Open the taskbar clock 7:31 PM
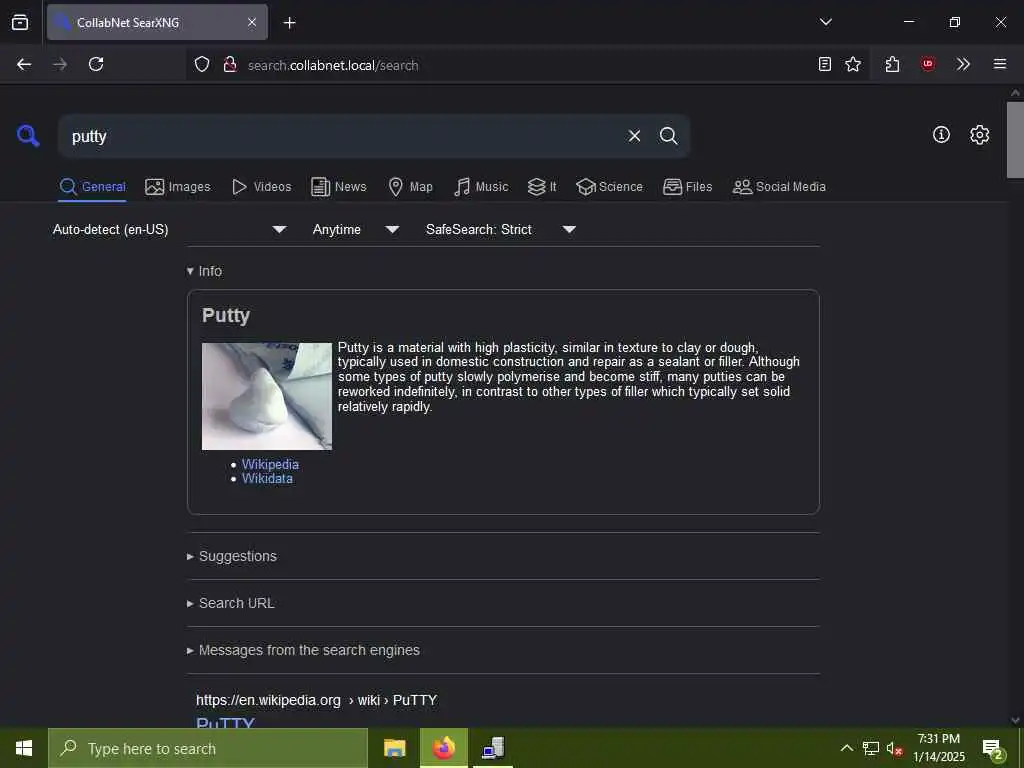 (939, 748)
